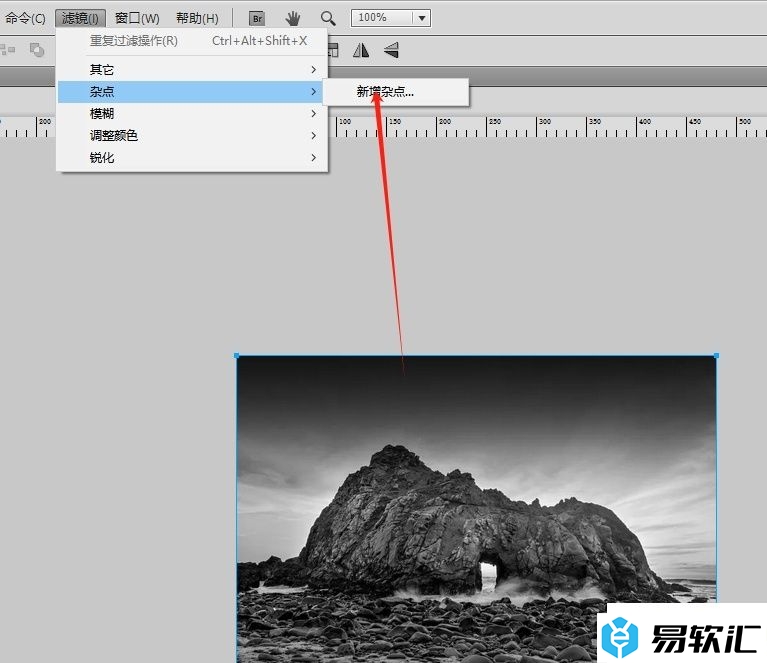767x663 pixels.
Task: Select the Hand tool icon
Action: click(293, 18)
